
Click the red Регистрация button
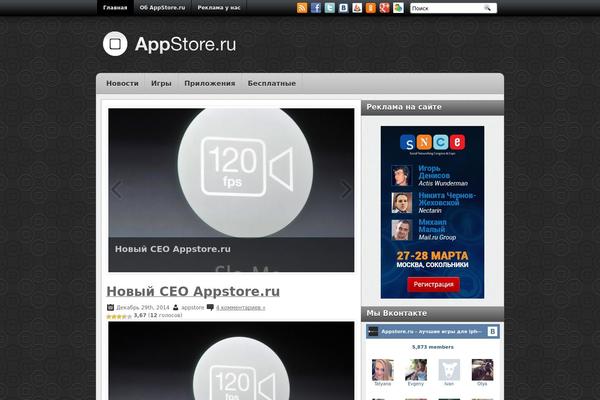pos(434,284)
